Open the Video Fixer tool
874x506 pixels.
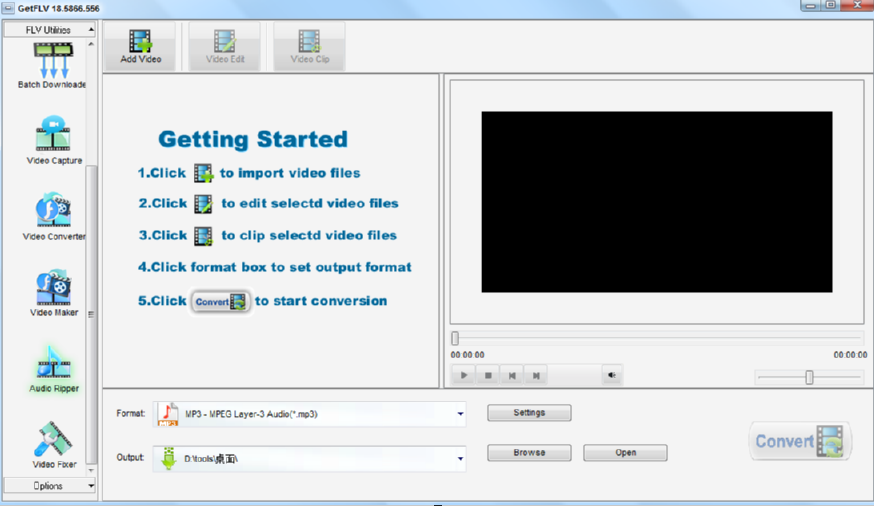pos(54,445)
